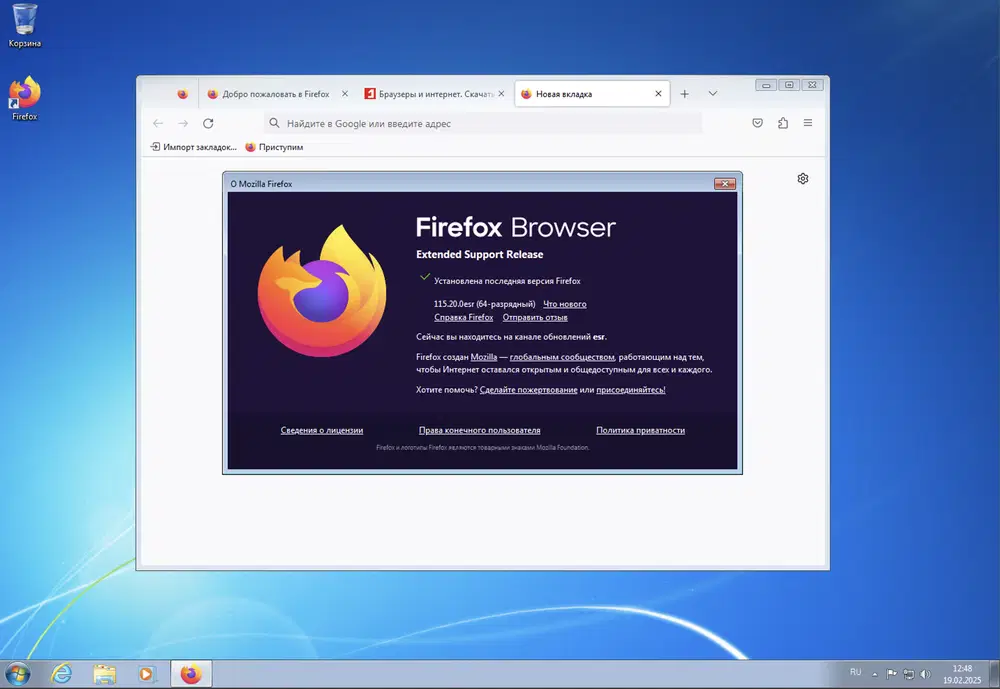Launch Internet Explorer from the taskbar

pyautogui.click(x=62, y=674)
